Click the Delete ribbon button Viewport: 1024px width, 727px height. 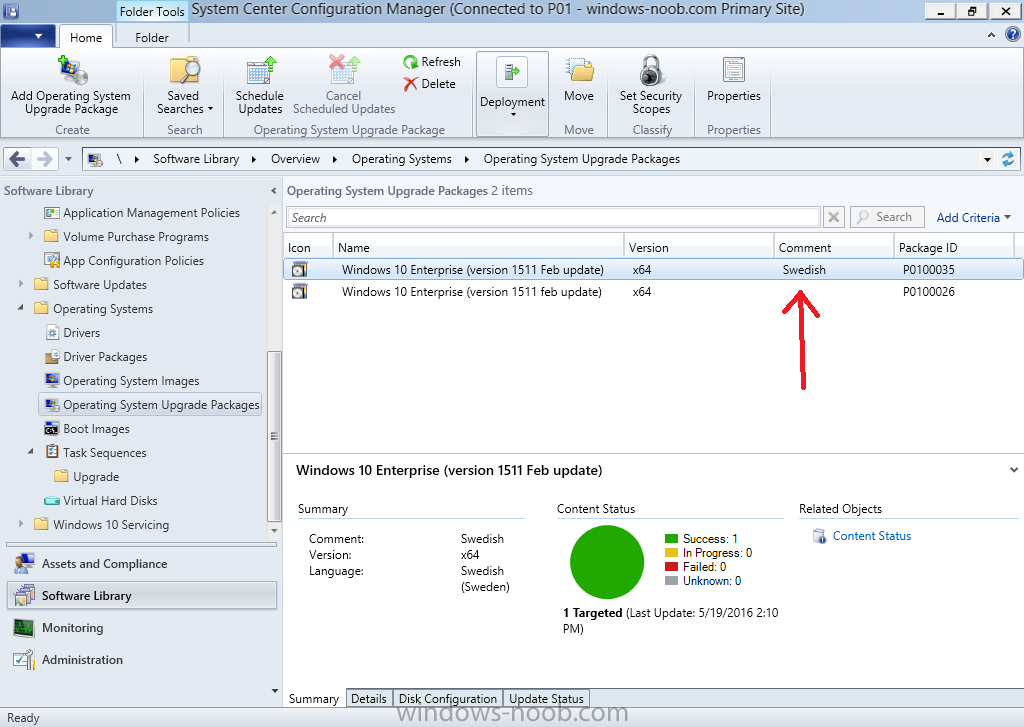coord(430,84)
